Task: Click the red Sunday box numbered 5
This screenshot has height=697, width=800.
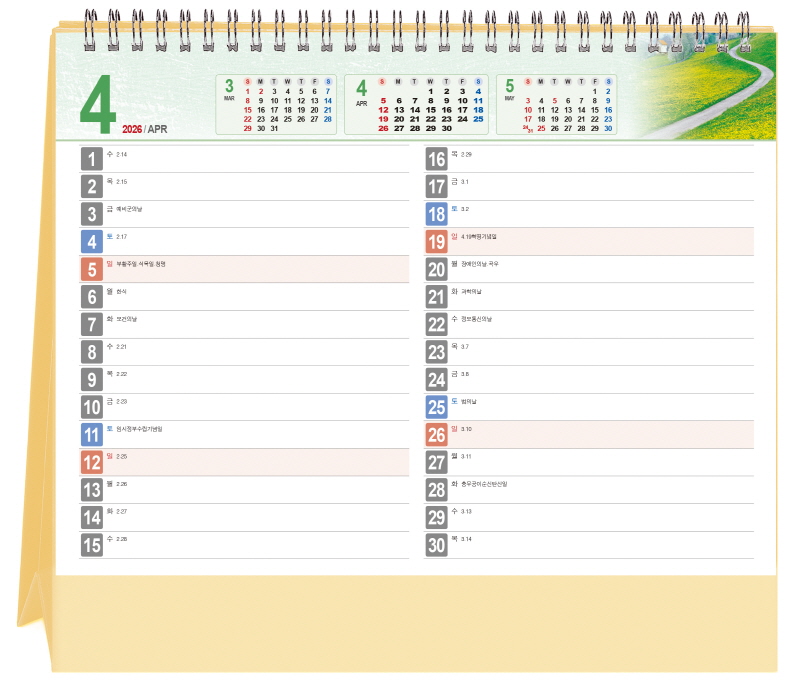Action: (92, 269)
